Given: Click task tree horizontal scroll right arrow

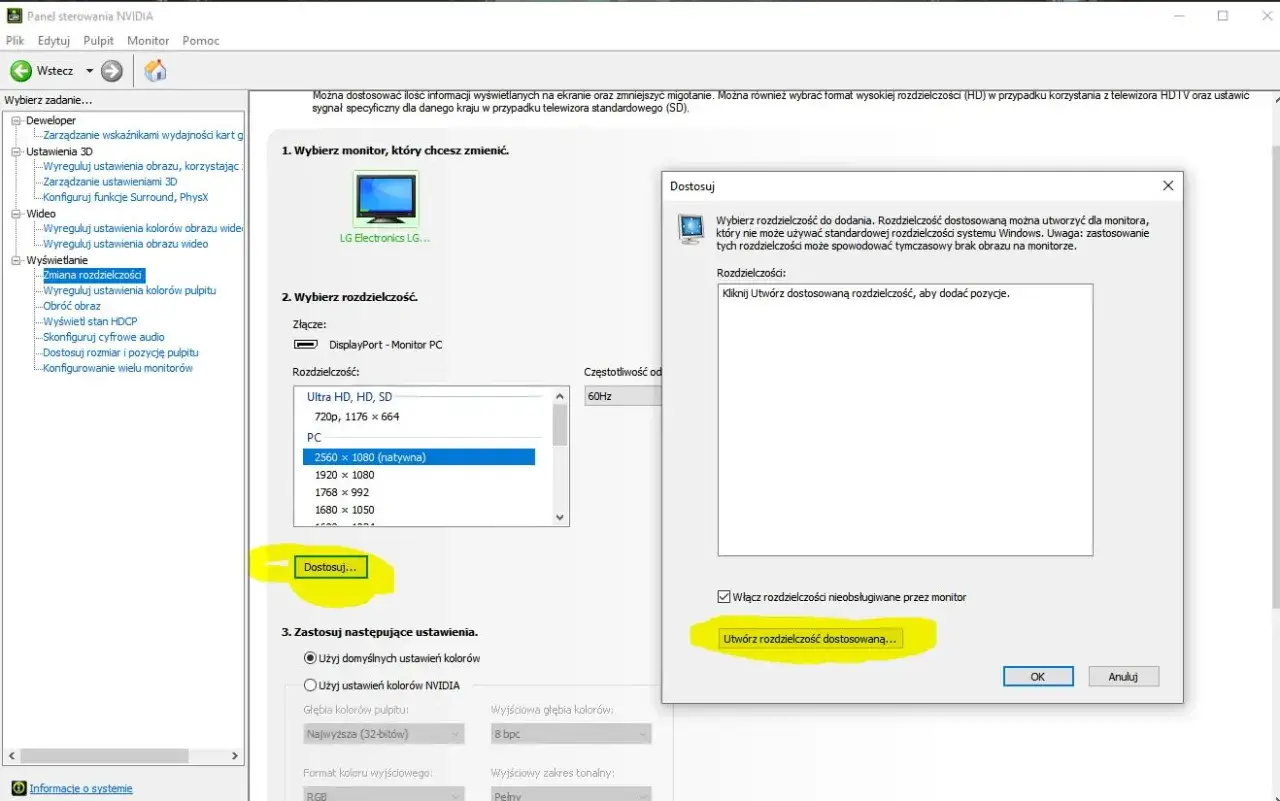Looking at the screenshot, I should tap(235, 757).
